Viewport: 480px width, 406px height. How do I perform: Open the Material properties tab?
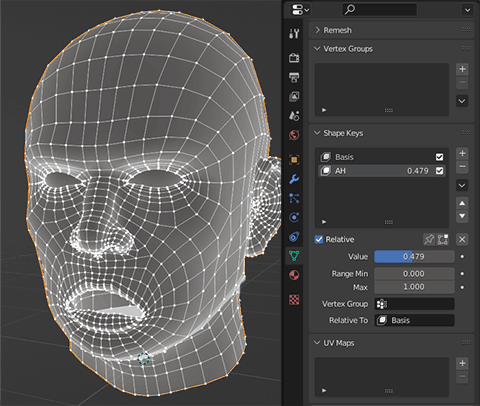294,275
